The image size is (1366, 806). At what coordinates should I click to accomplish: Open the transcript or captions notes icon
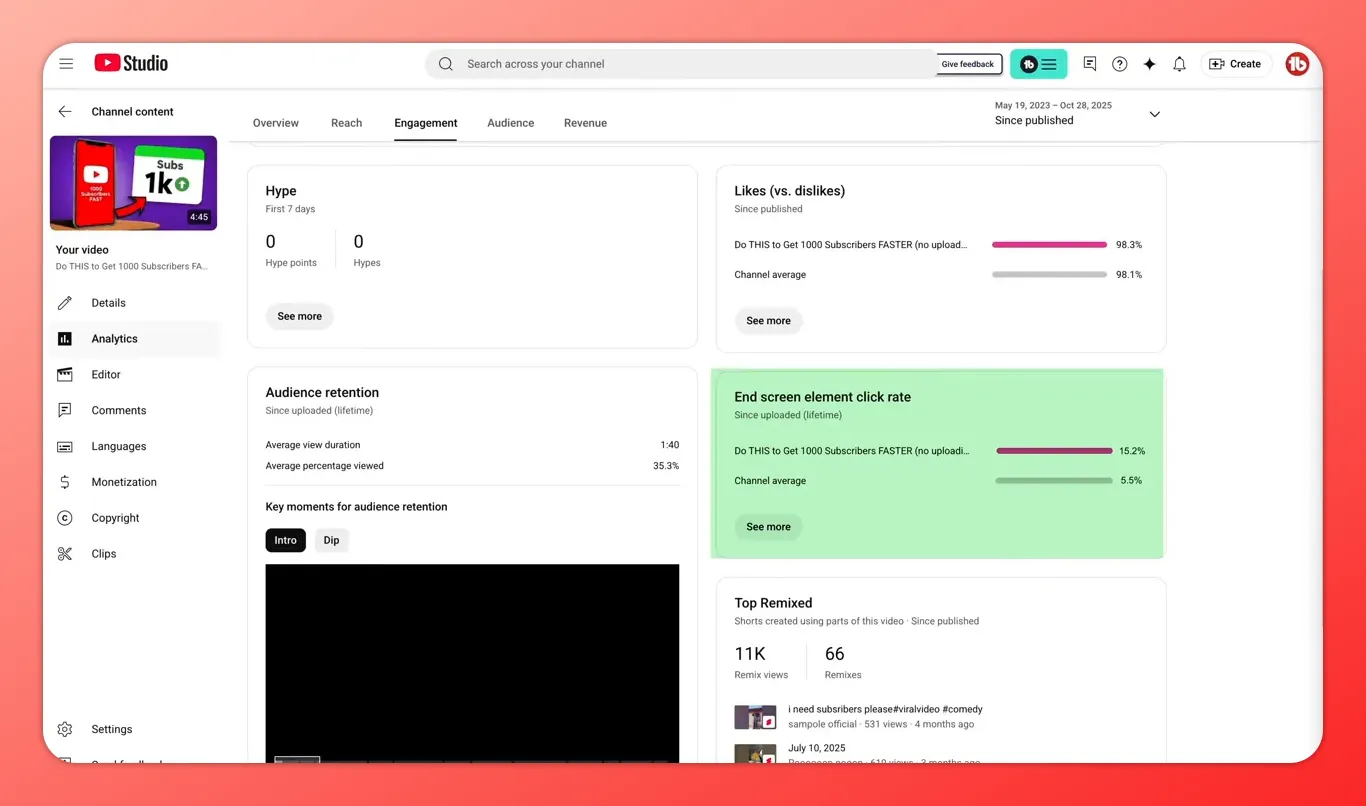point(1090,64)
